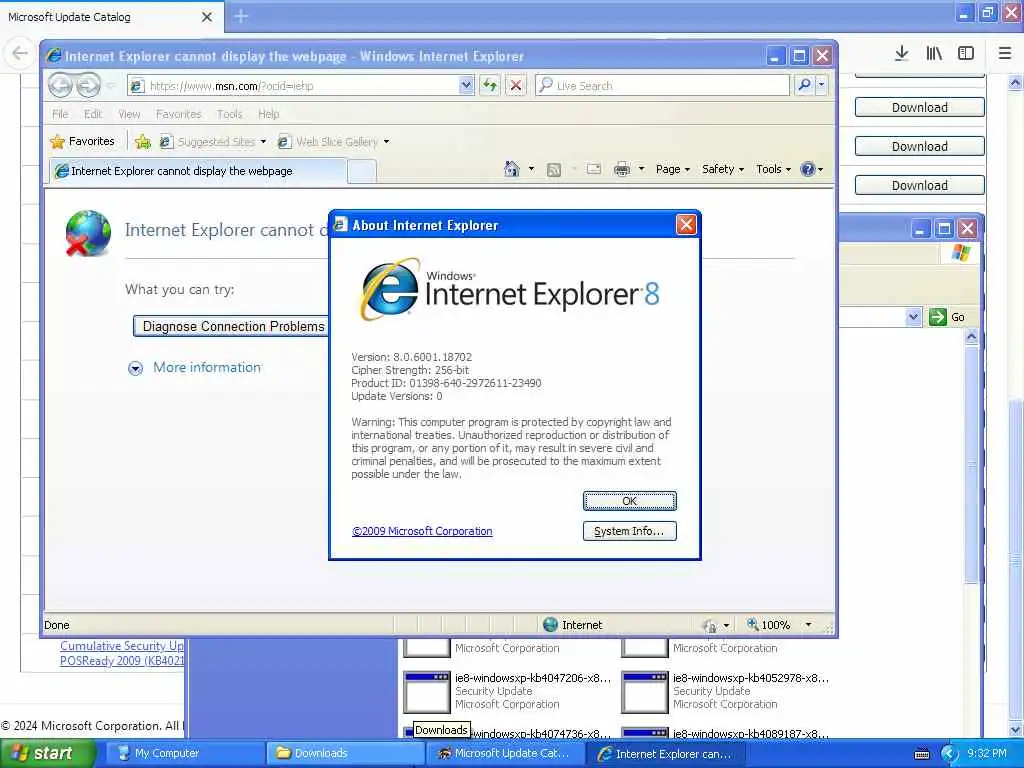Open the Edit menu in Internet Explorer
This screenshot has width=1024, height=768.
click(x=93, y=114)
